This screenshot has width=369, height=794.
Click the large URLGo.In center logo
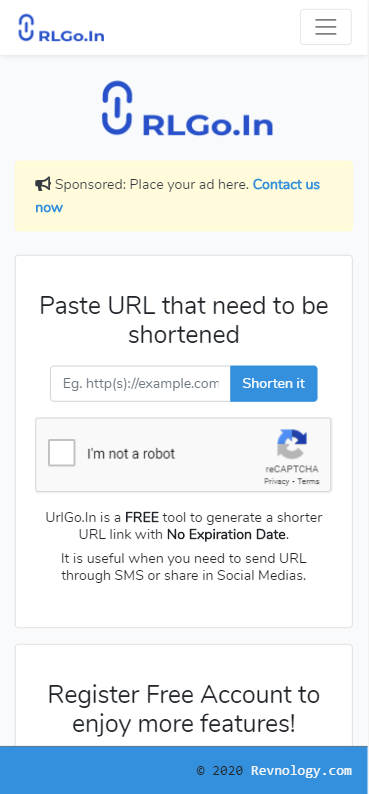pos(187,108)
